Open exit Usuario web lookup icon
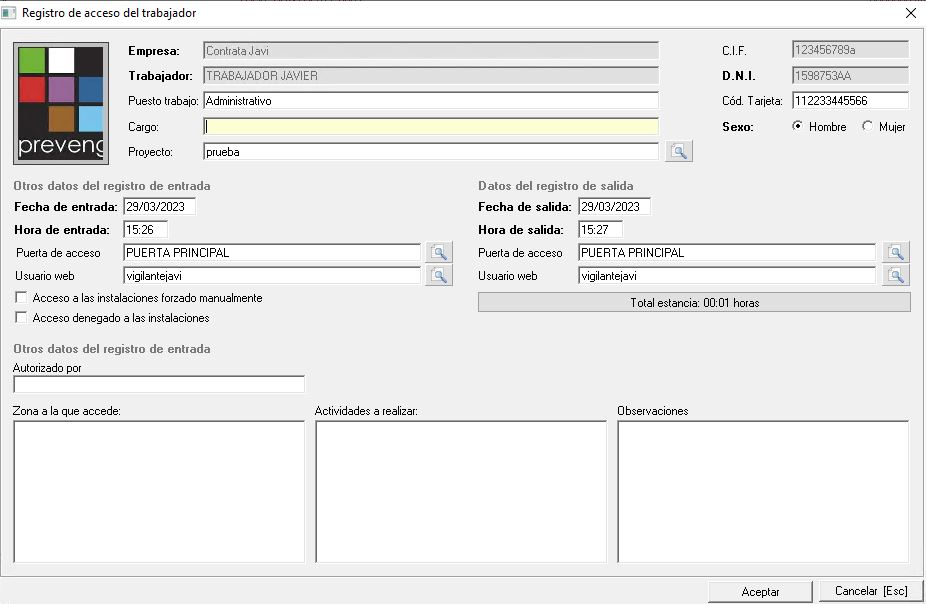Image resolution: width=926 pixels, height=604 pixels. [x=896, y=276]
